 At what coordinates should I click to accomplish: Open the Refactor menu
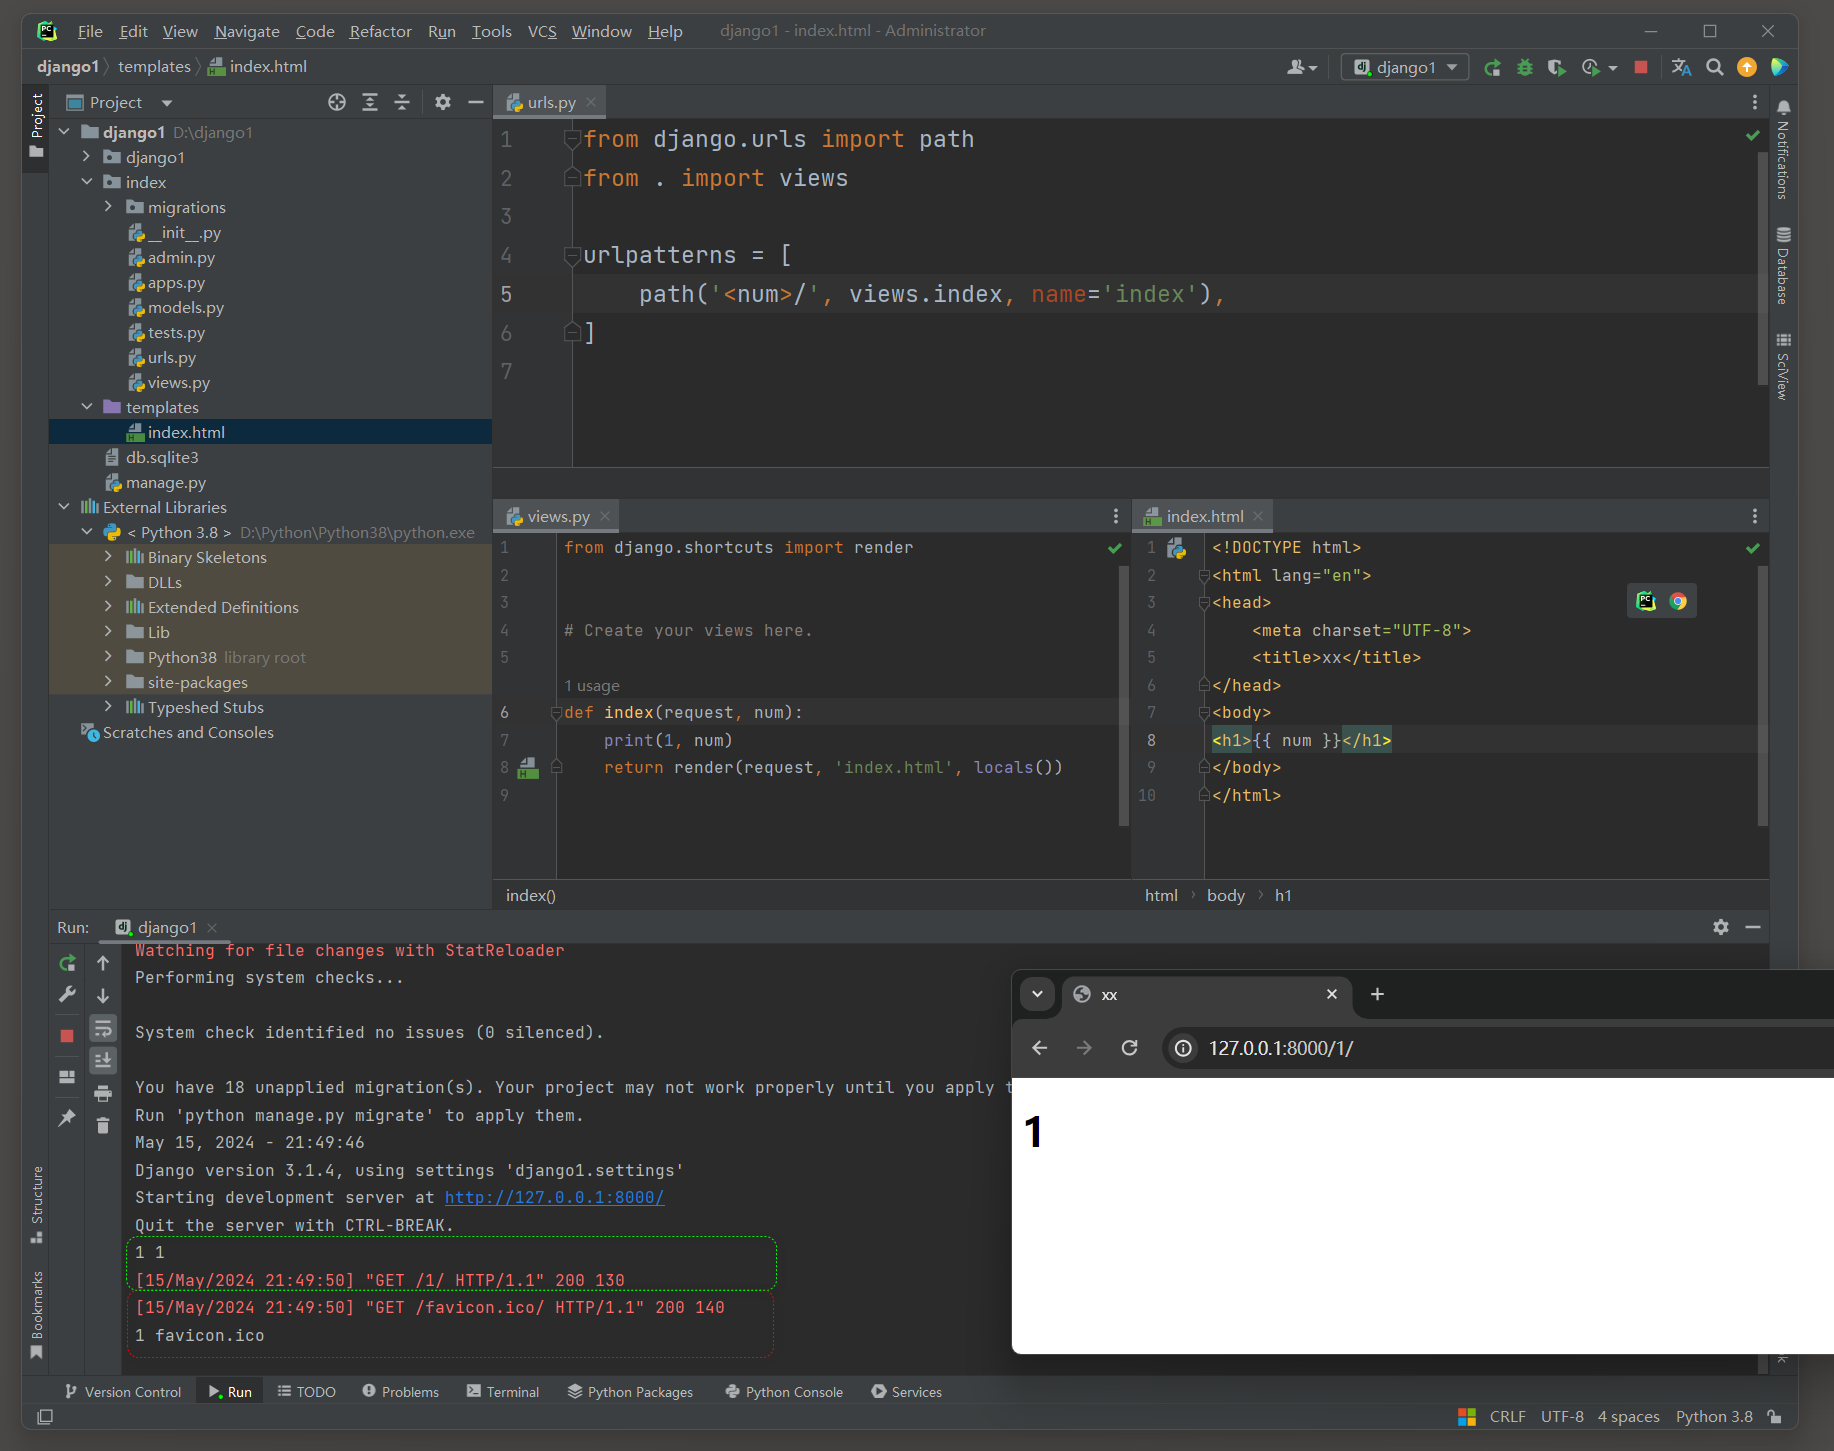coord(380,31)
